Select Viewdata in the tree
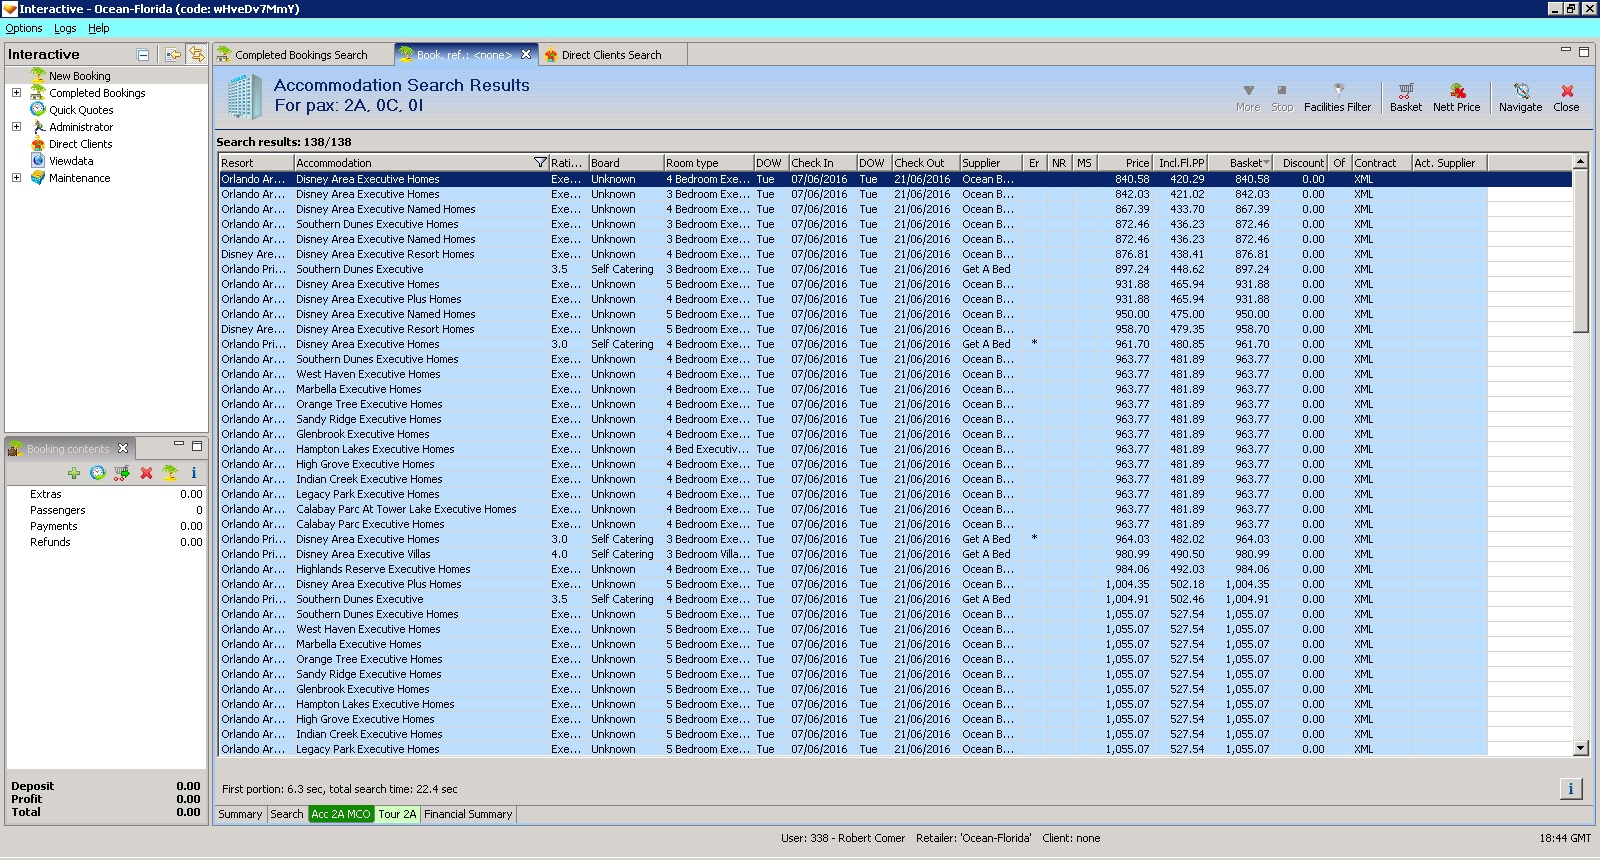The image size is (1600, 860). coord(71,161)
